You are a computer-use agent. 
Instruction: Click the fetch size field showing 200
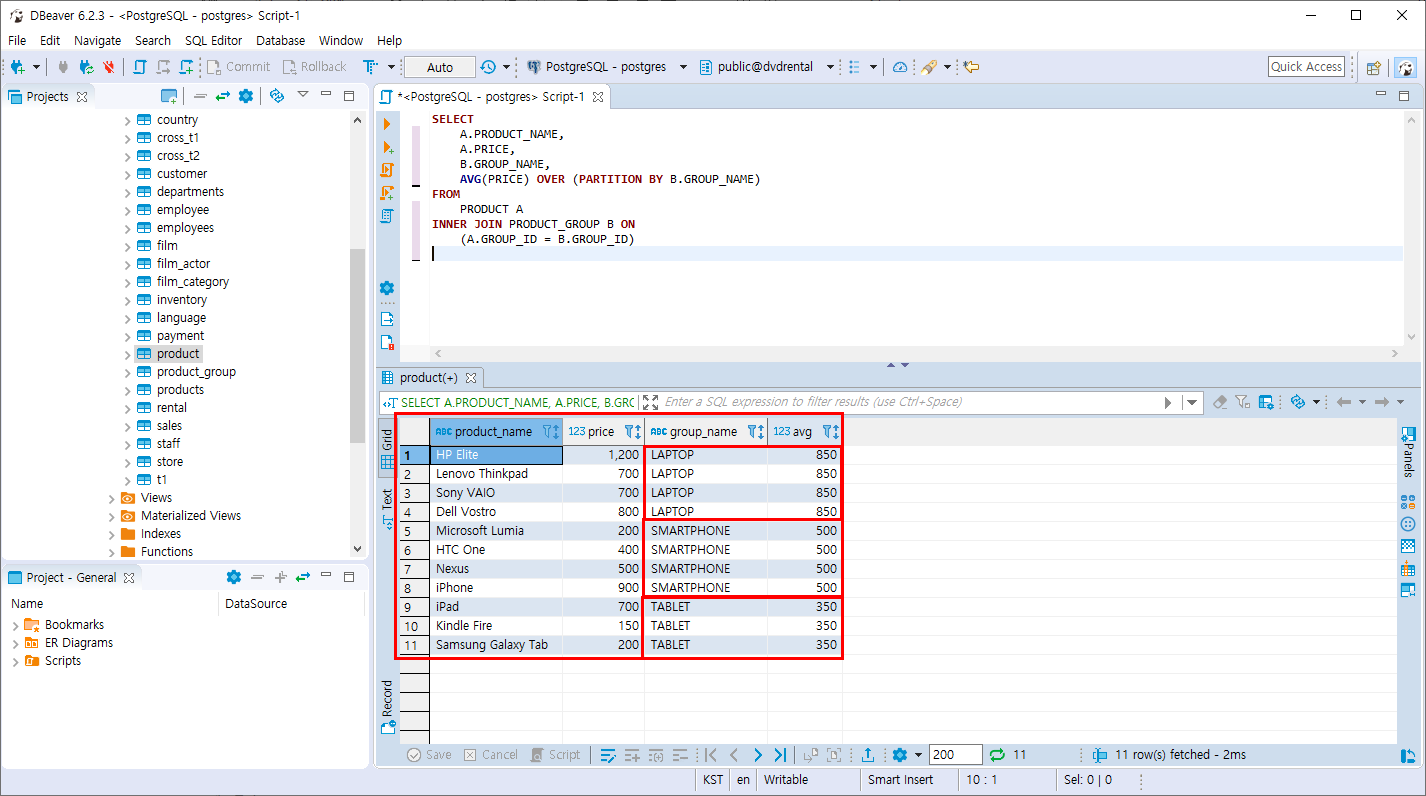click(x=955, y=755)
